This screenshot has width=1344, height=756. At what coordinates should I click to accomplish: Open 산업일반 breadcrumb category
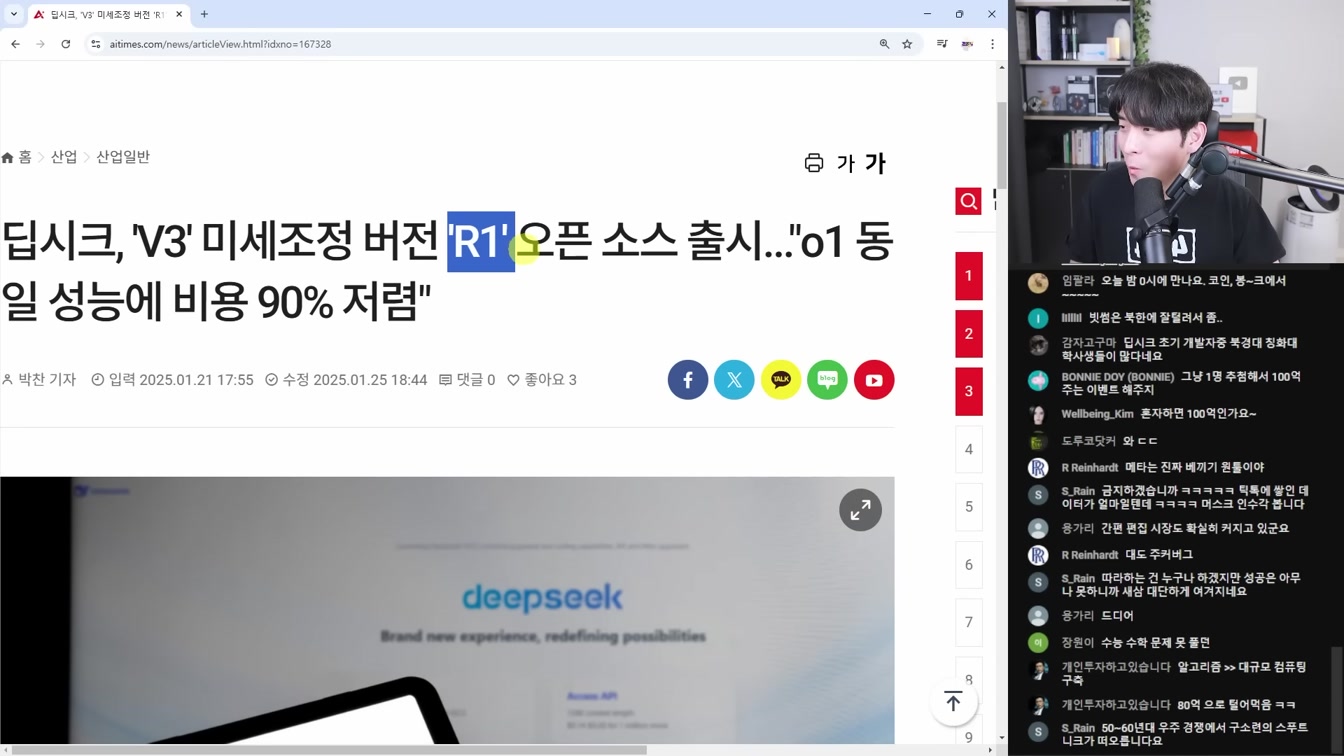pos(123,157)
